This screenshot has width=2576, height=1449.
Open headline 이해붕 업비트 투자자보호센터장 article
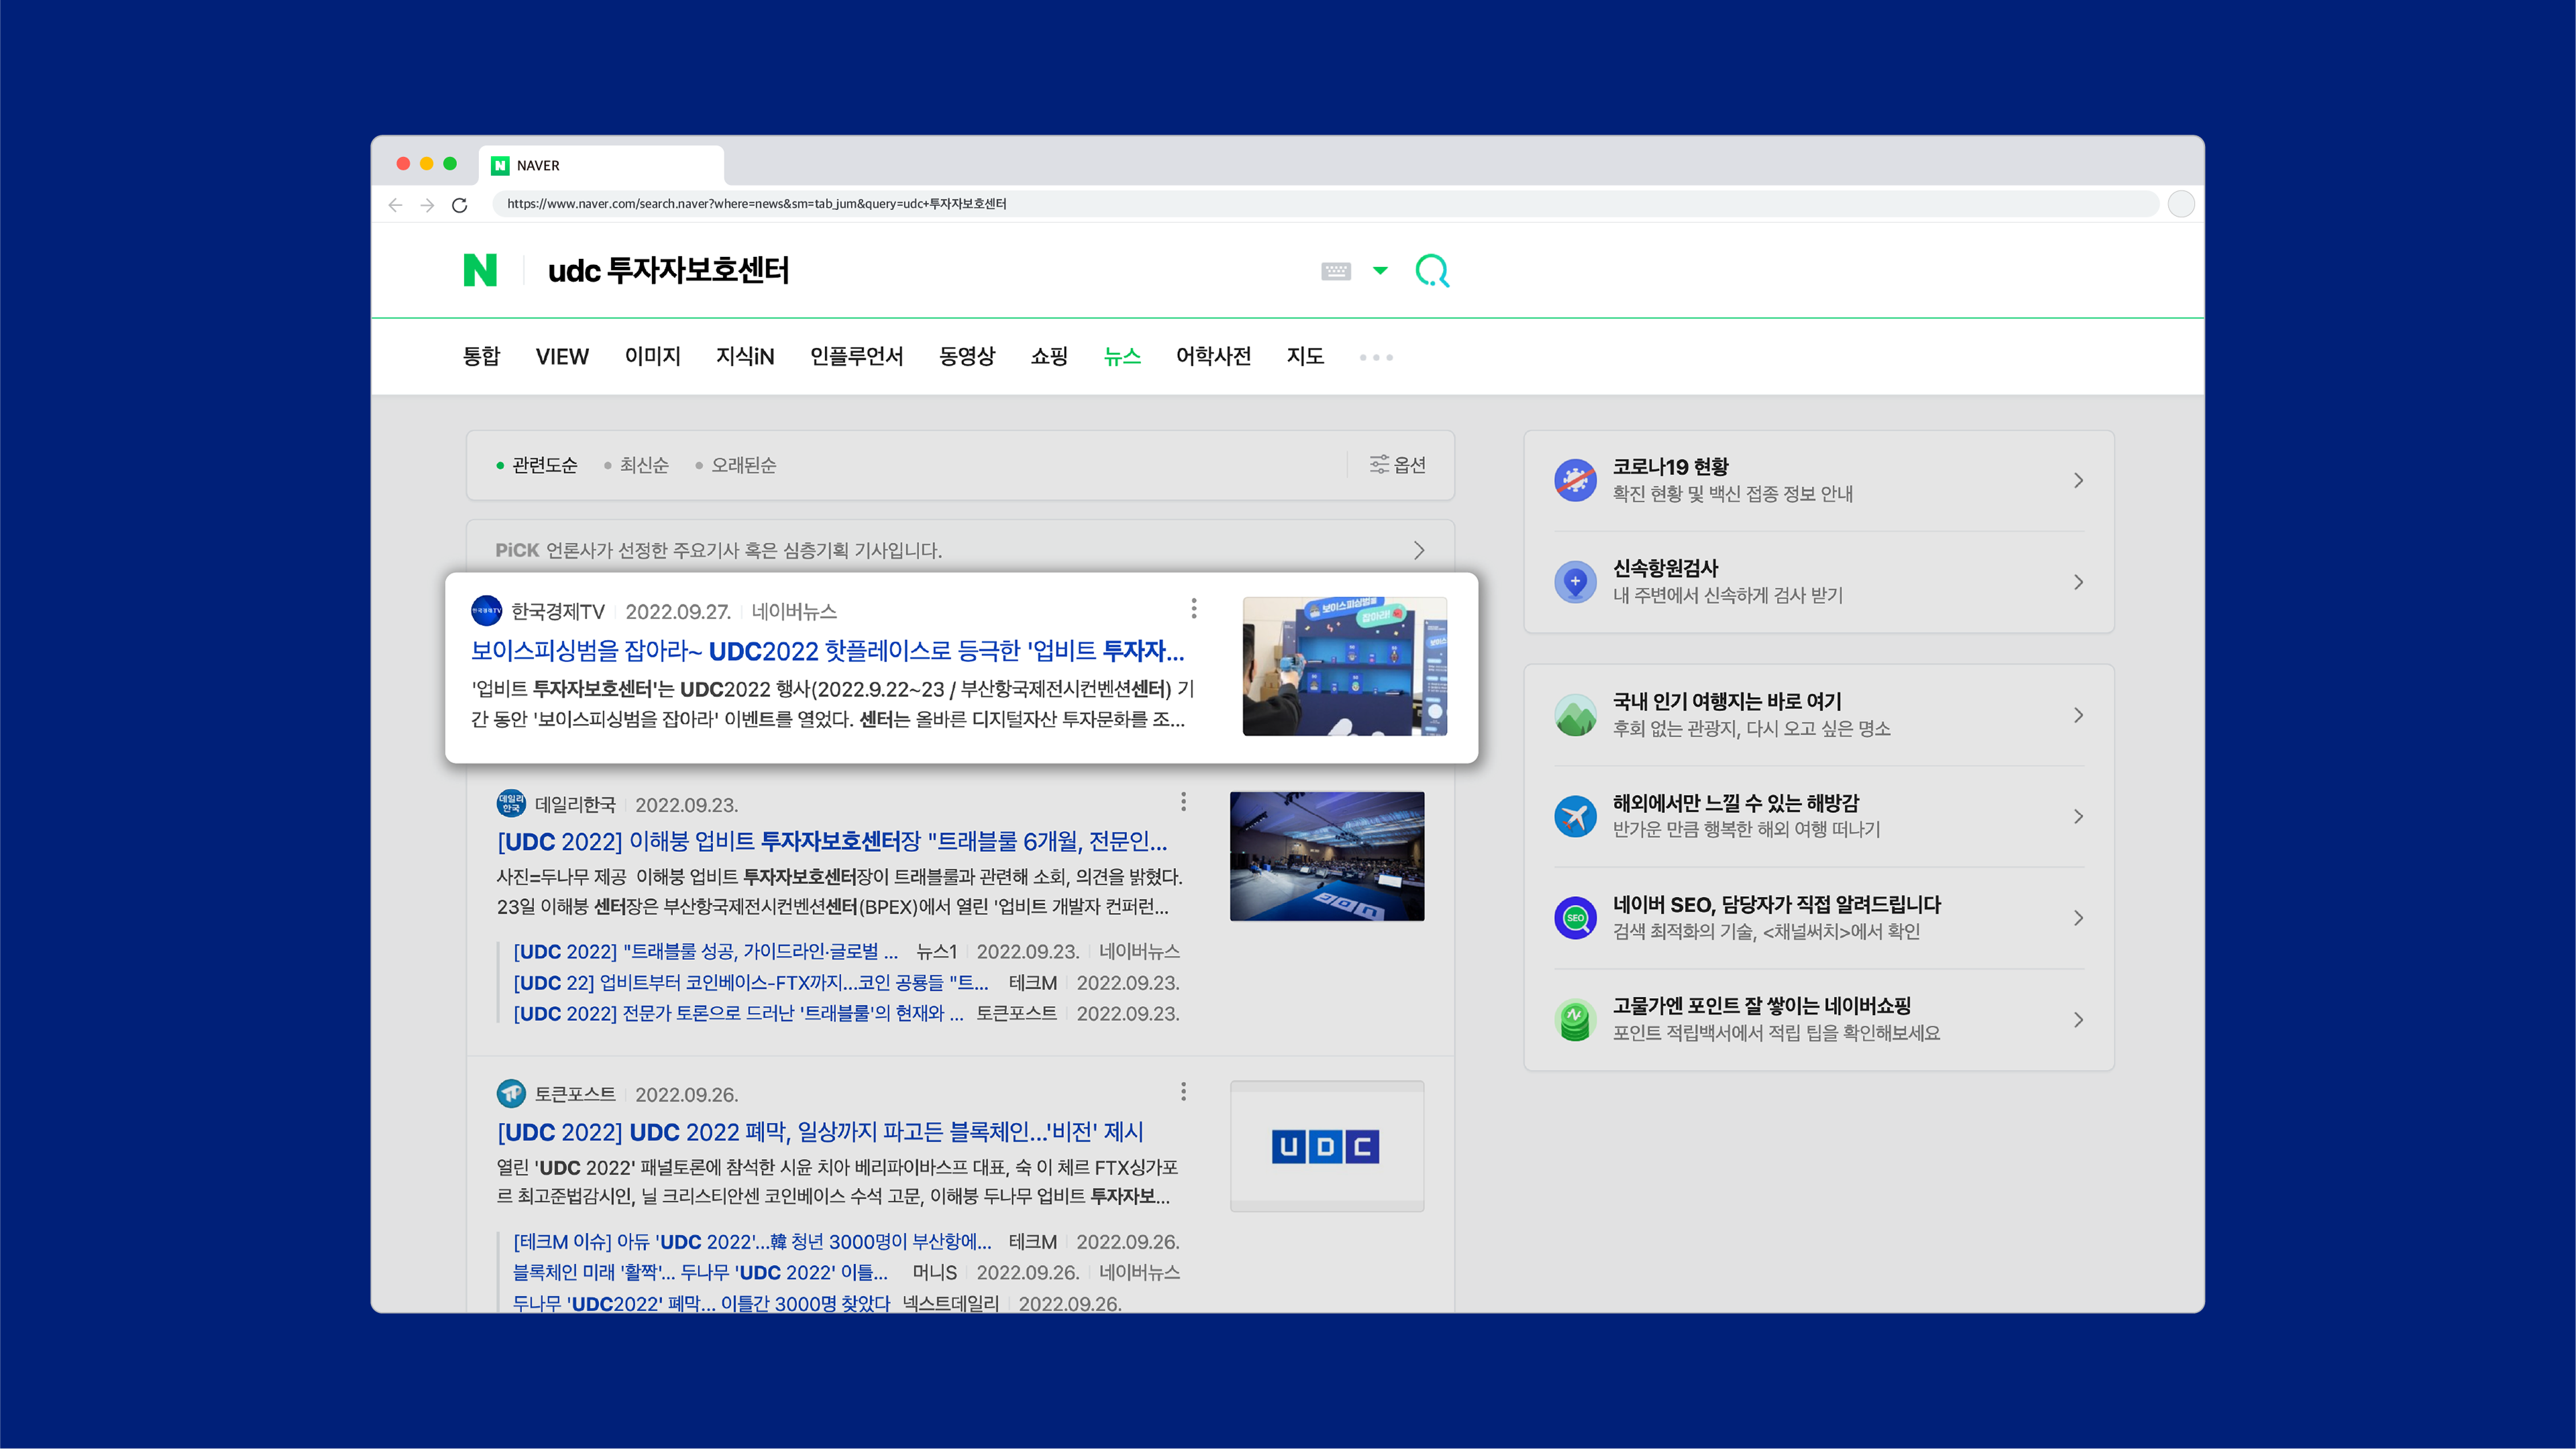pos(832,841)
